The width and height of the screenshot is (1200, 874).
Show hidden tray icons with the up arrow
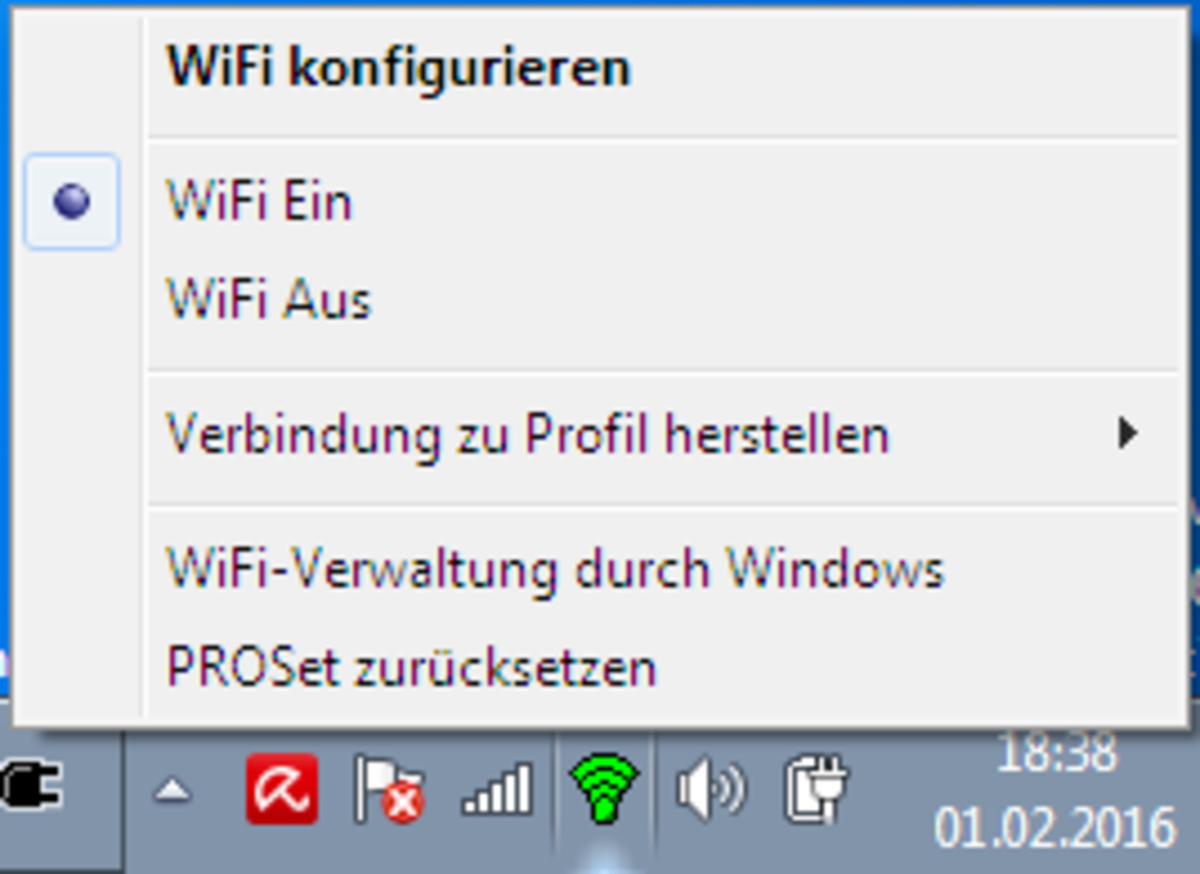click(x=173, y=792)
